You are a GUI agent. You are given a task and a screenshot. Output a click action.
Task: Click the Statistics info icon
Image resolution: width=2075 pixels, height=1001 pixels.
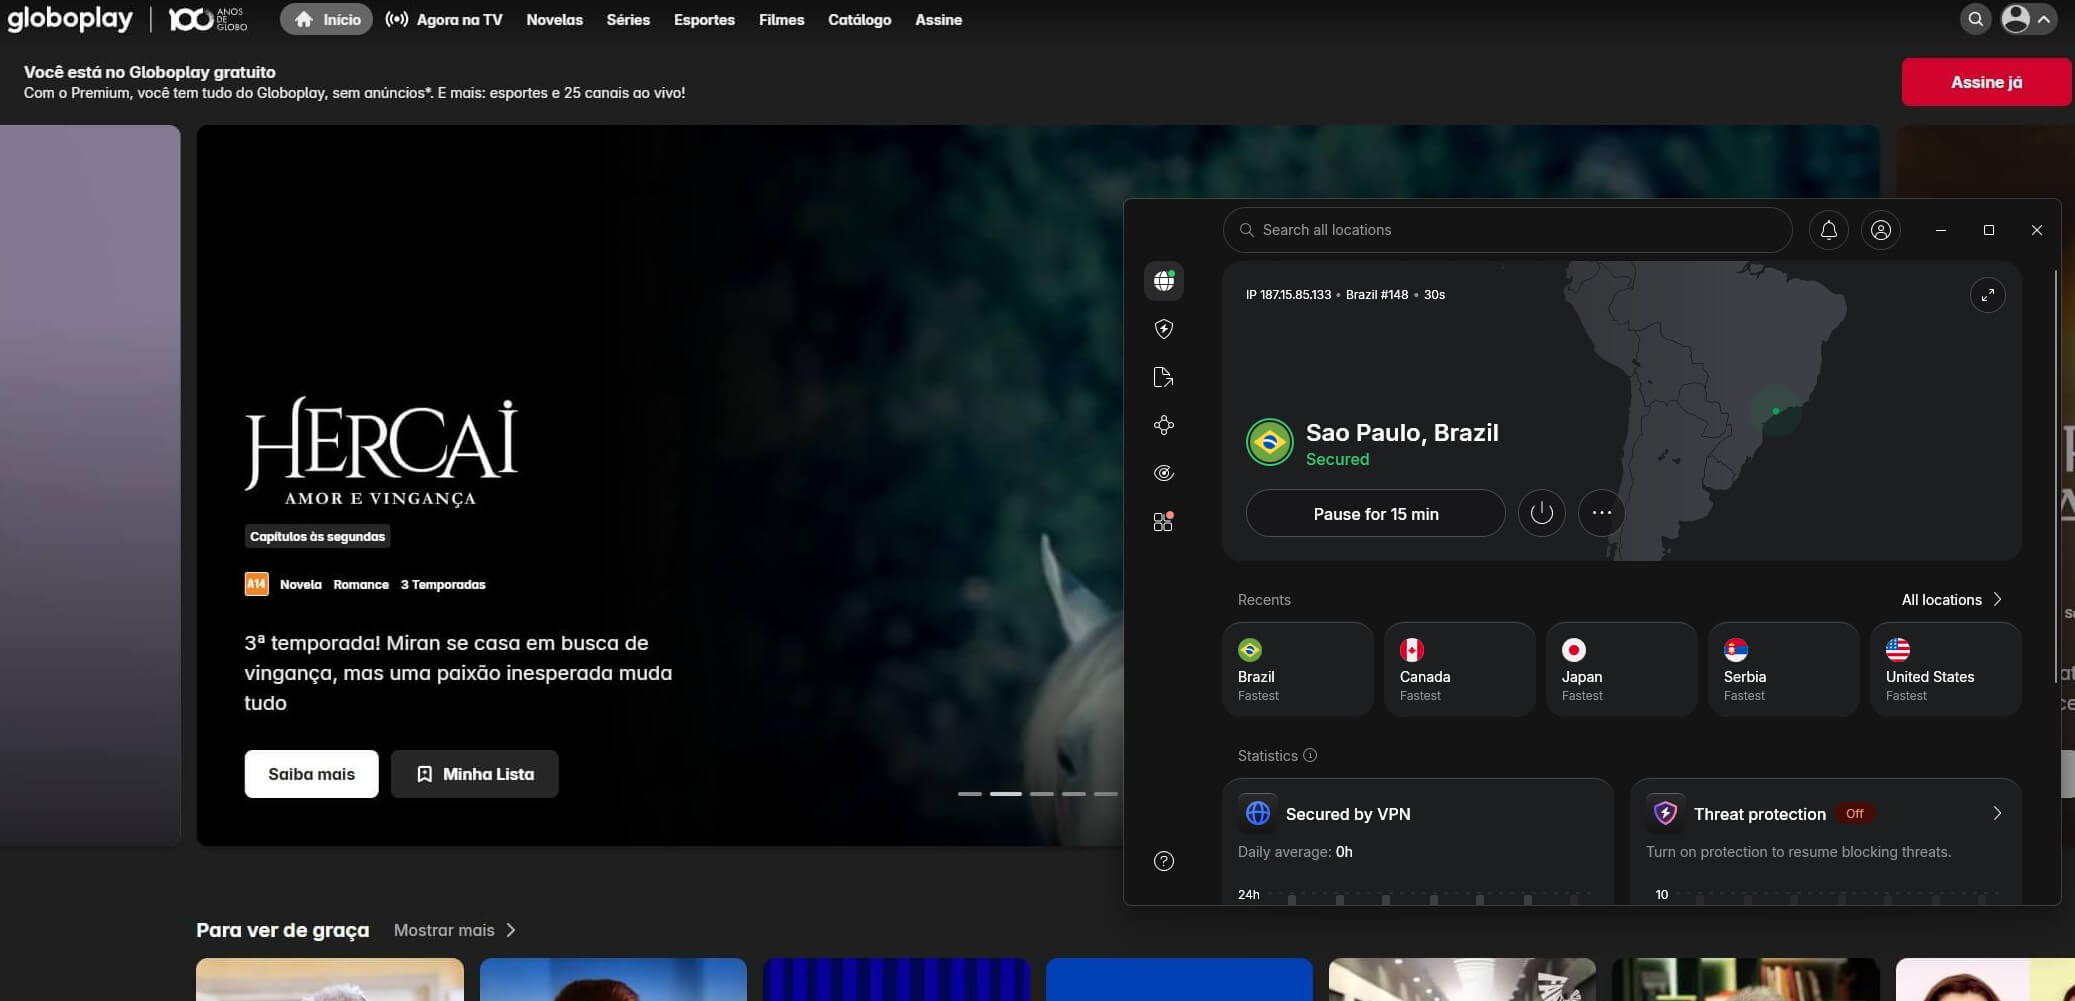[x=1310, y=755]
